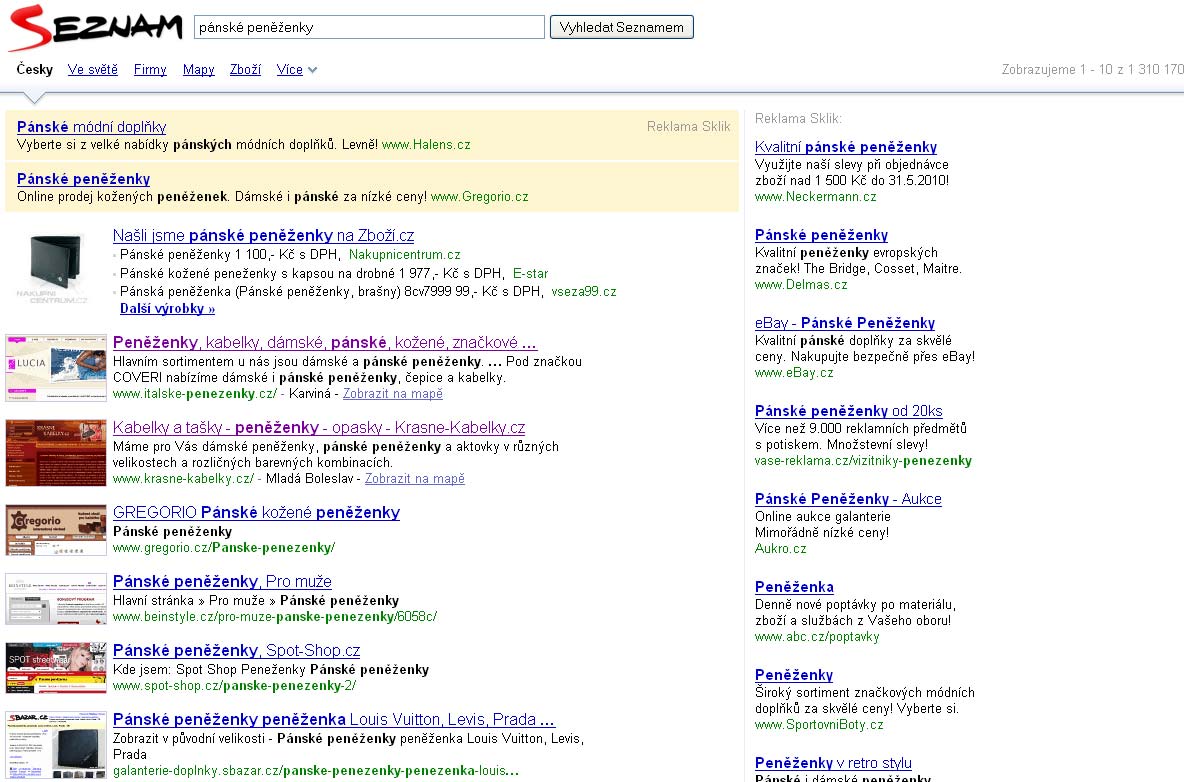
Task: Click the beinstyle.cz site thumbnail
Action: (56, 599)
